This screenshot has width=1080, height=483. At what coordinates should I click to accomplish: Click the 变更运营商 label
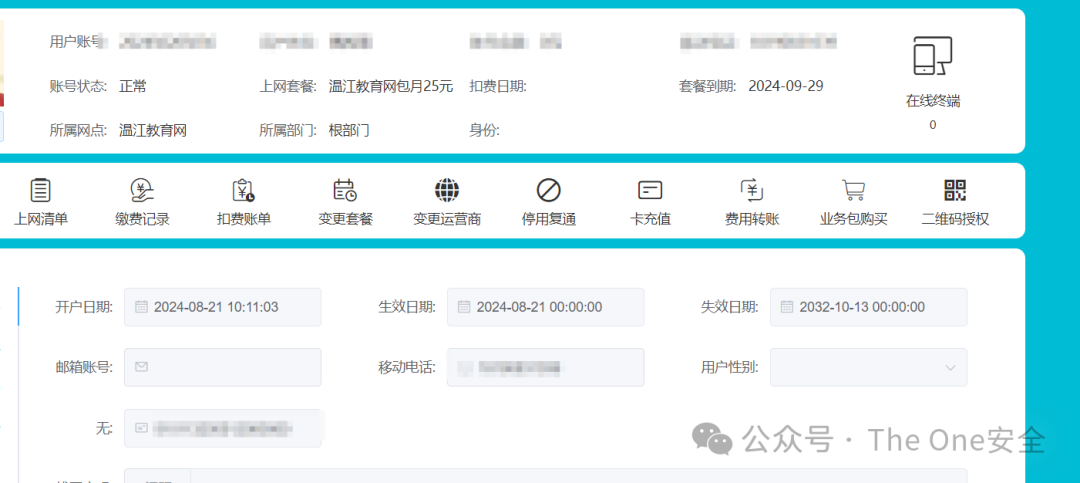[447, 220]
